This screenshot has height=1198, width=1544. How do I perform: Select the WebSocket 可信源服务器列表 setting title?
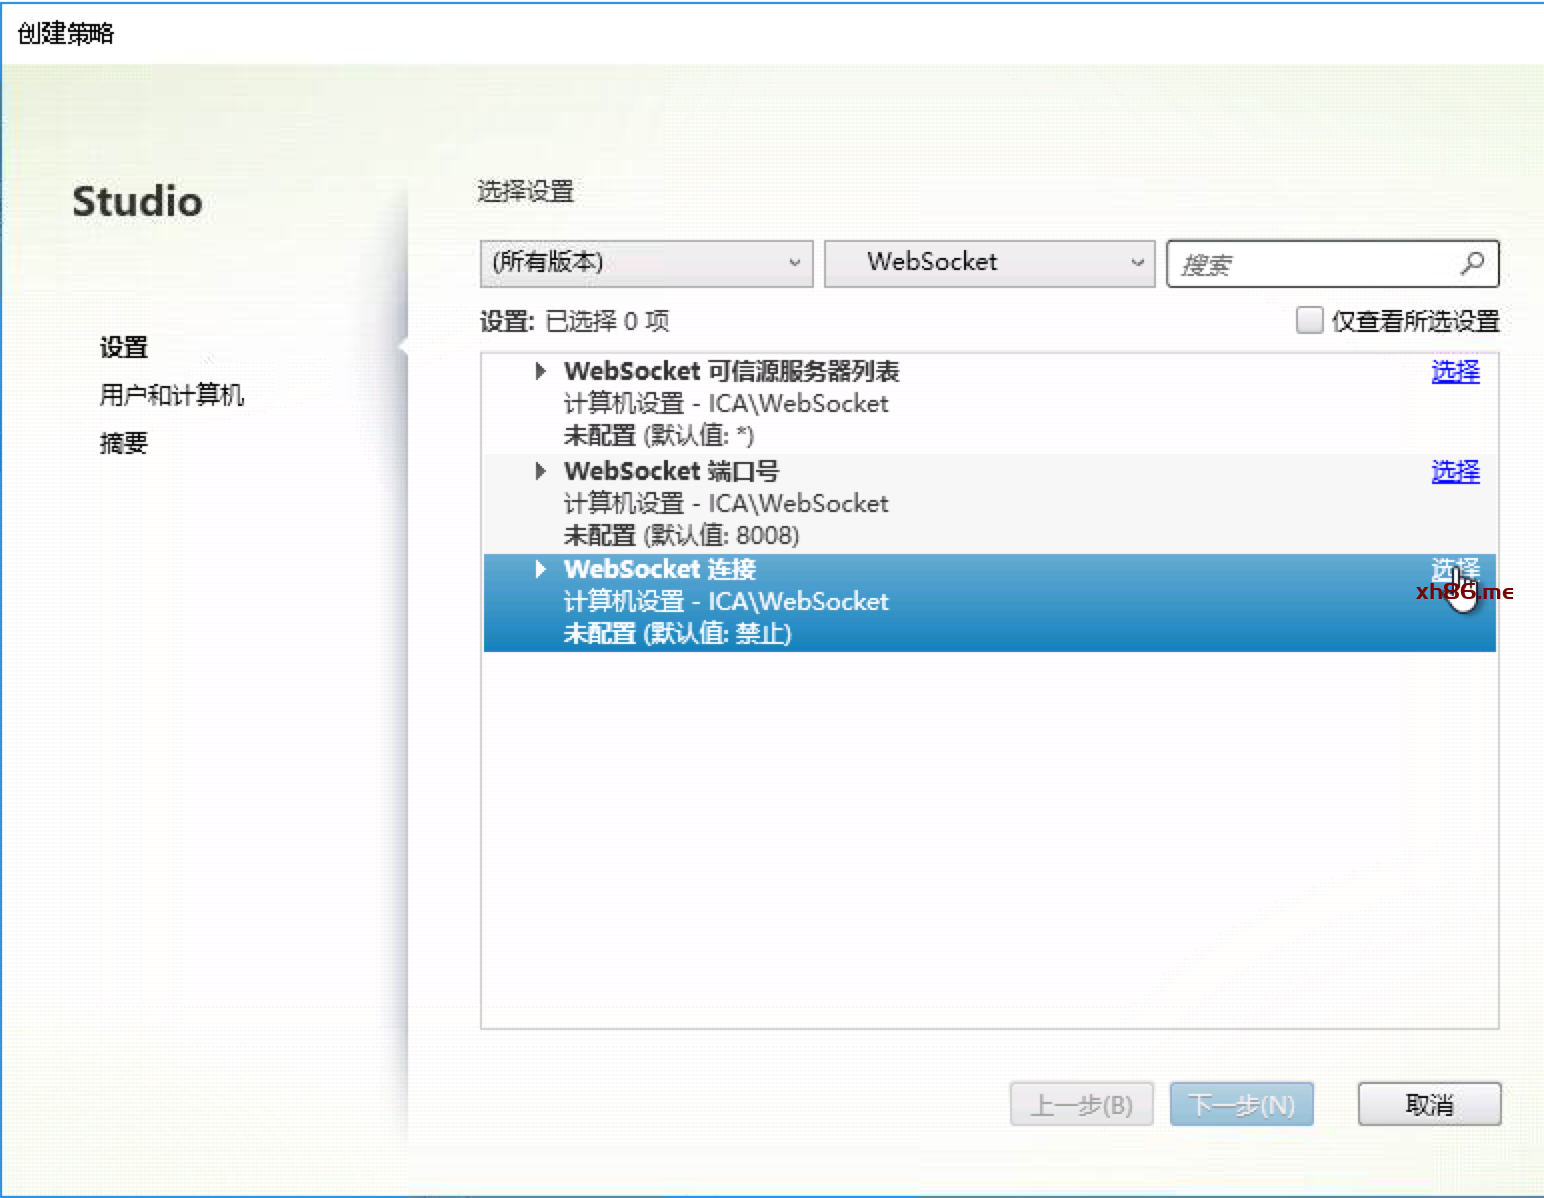(731, 371)
